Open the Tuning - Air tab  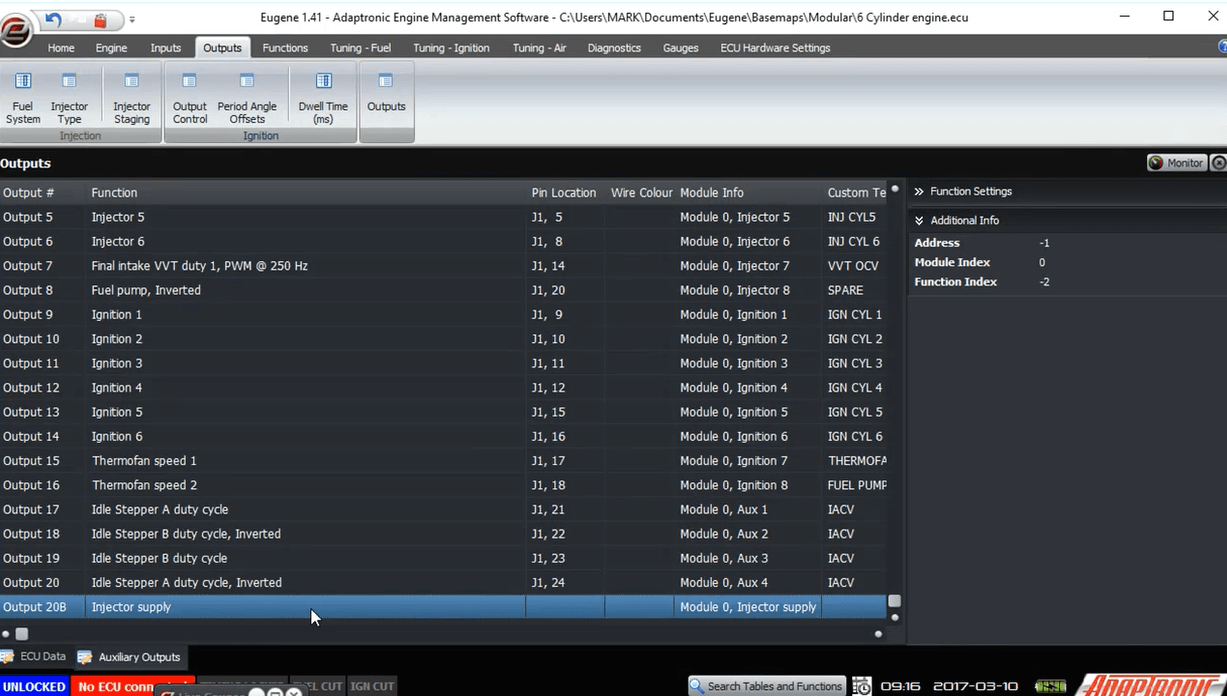pos(540,48)
